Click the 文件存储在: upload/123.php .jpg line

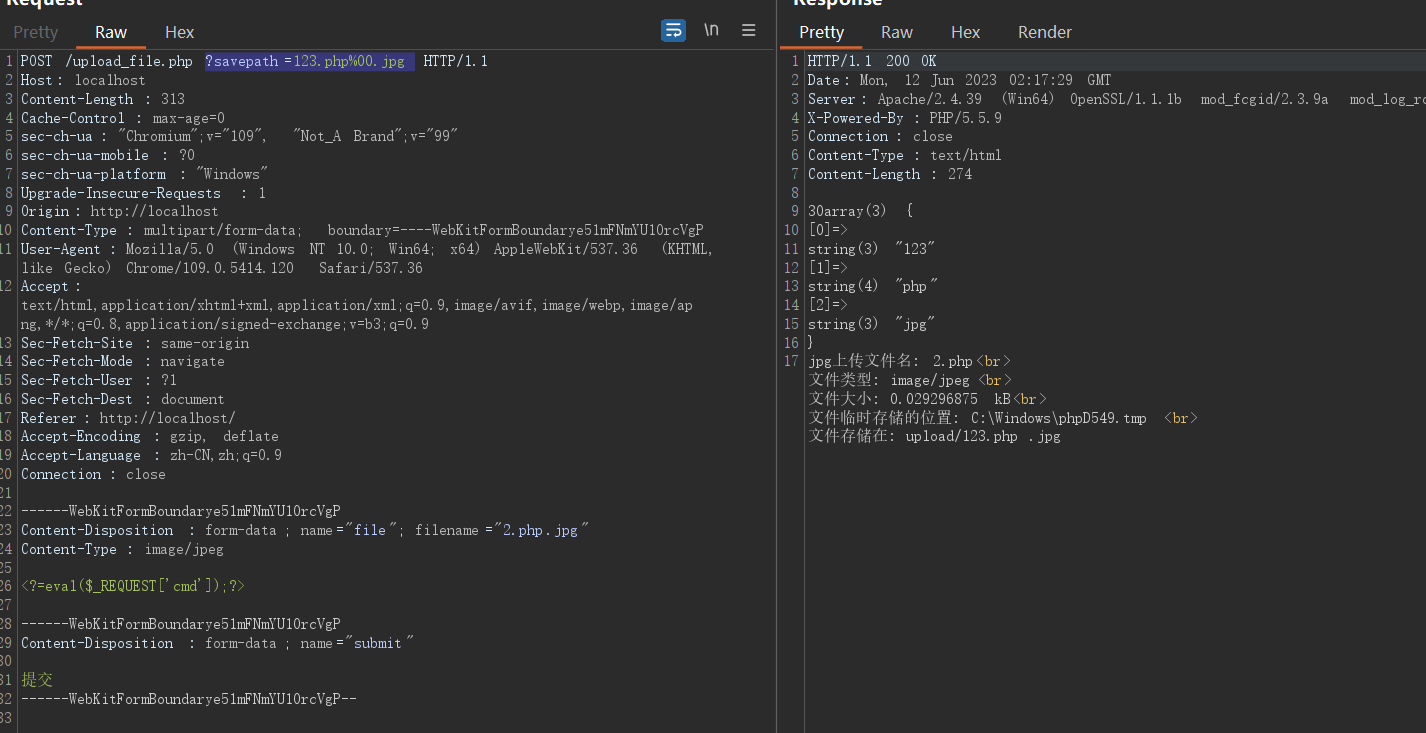tap(935, 436)
